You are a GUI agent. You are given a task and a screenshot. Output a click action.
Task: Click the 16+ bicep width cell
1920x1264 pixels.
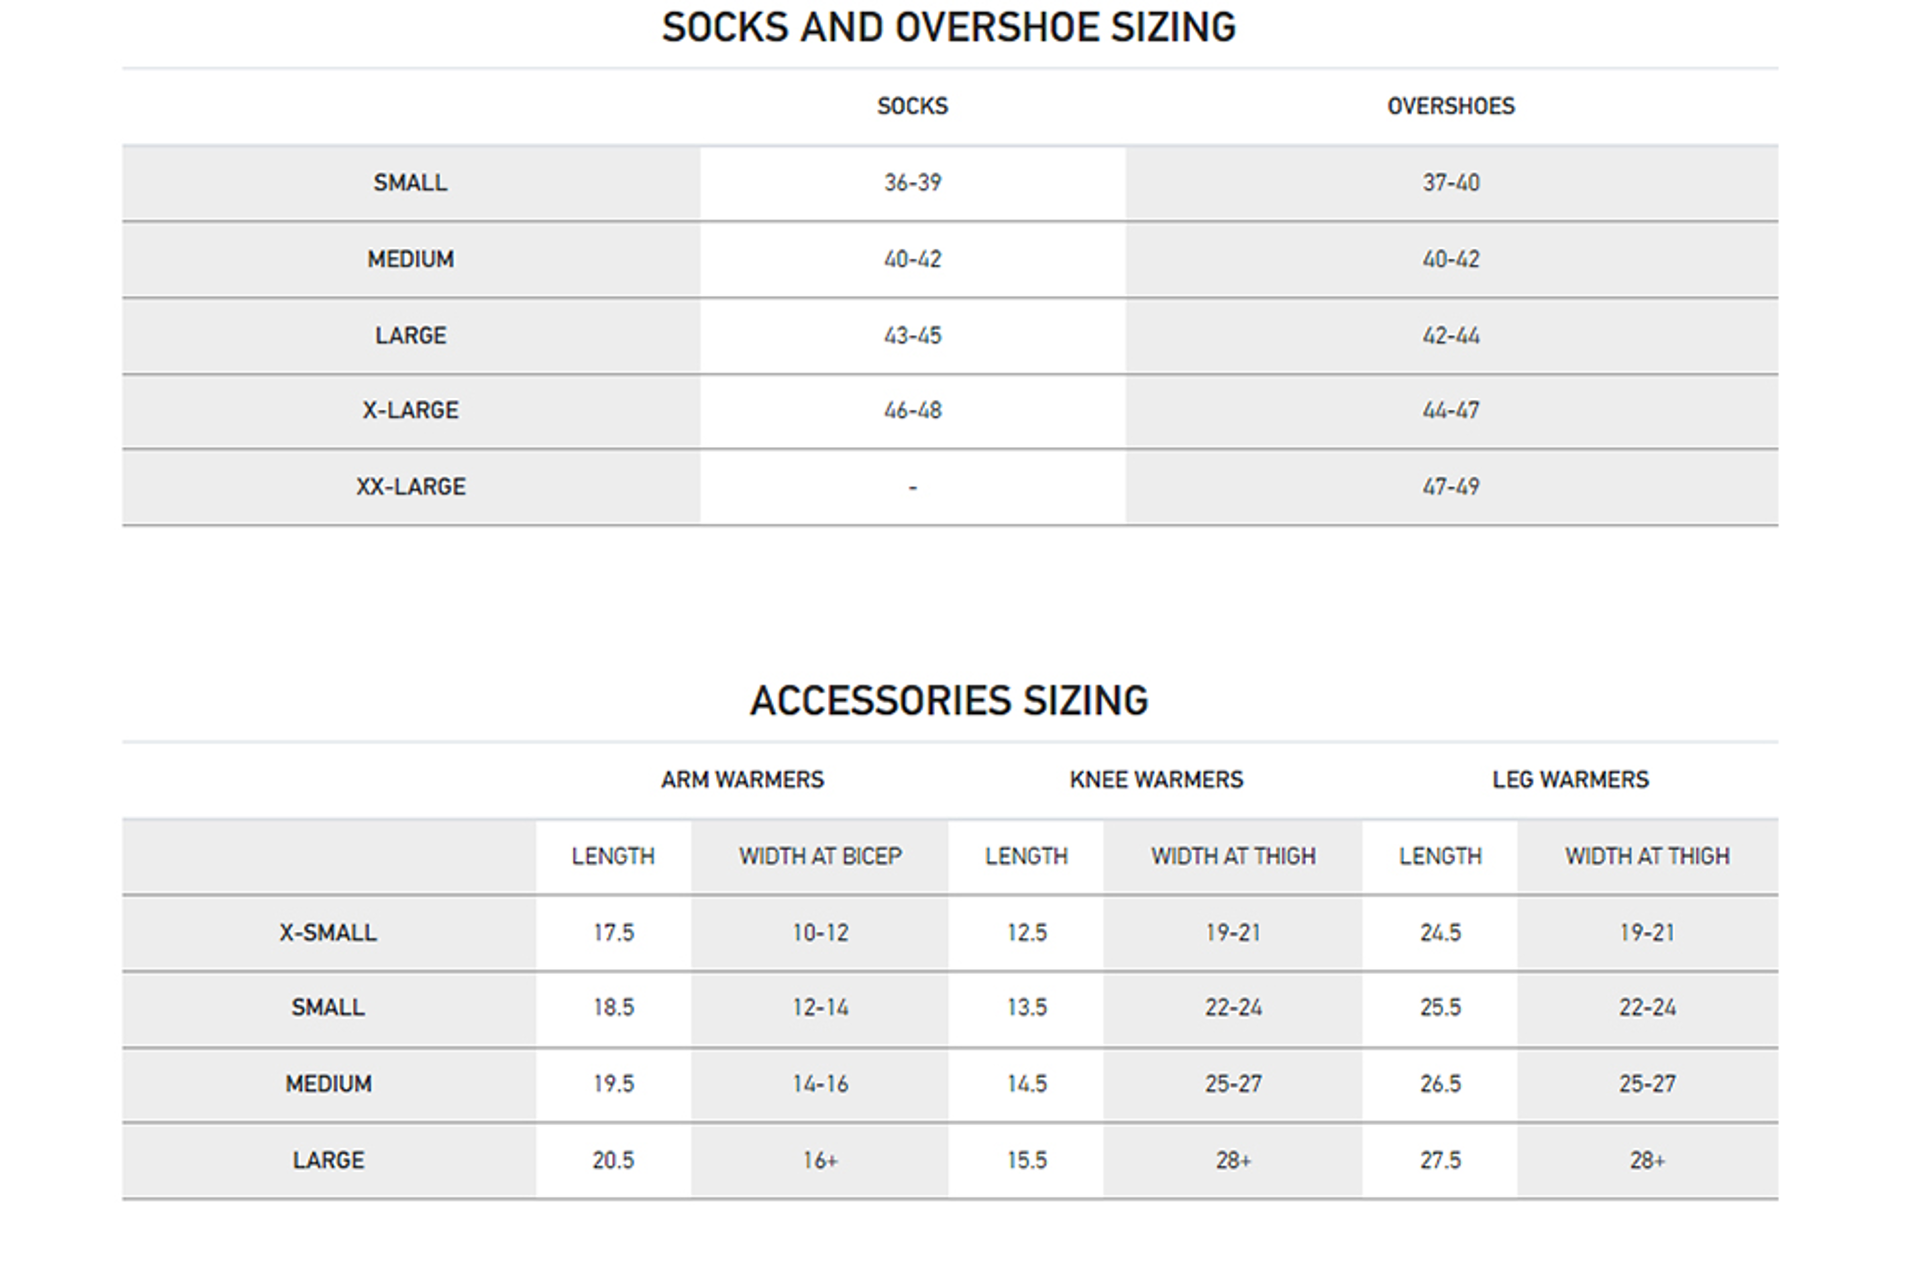(820, 1160)
